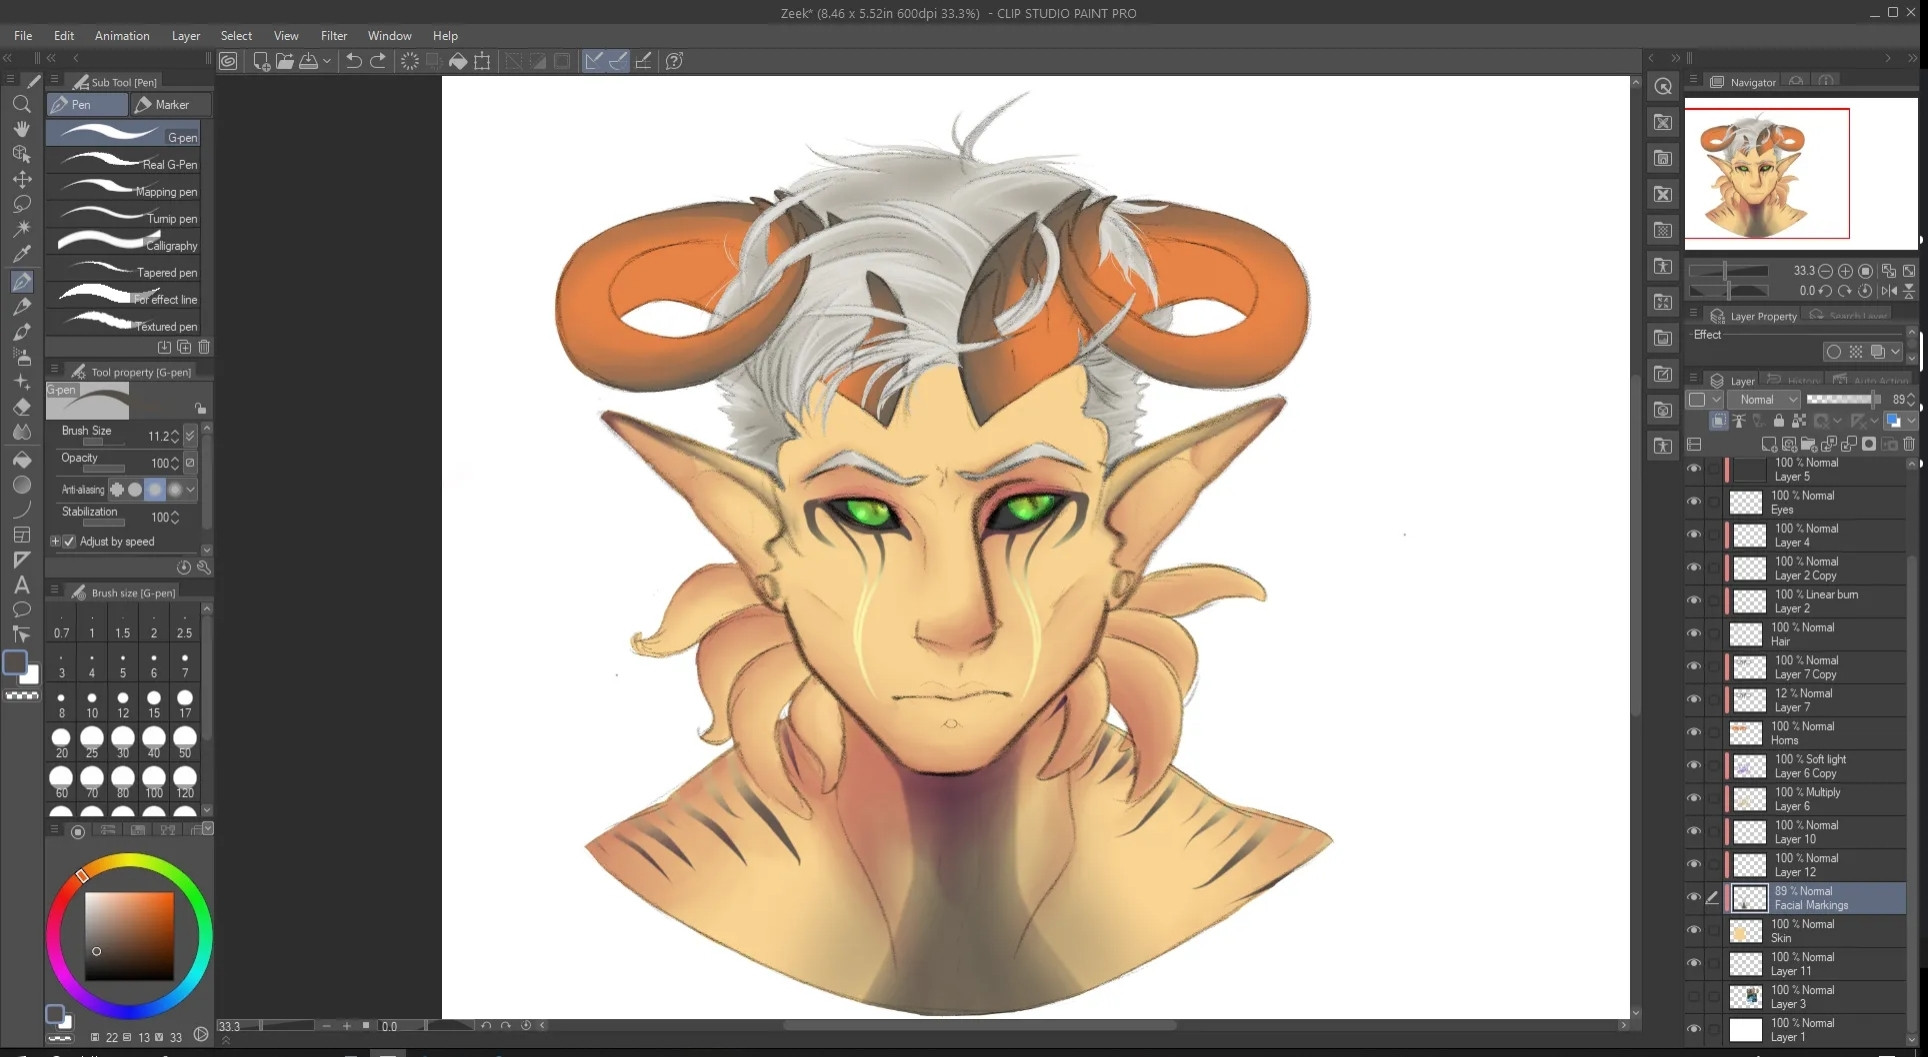Hide the Facial Markings layer

pyautogui.click(x=1694, y=897)
